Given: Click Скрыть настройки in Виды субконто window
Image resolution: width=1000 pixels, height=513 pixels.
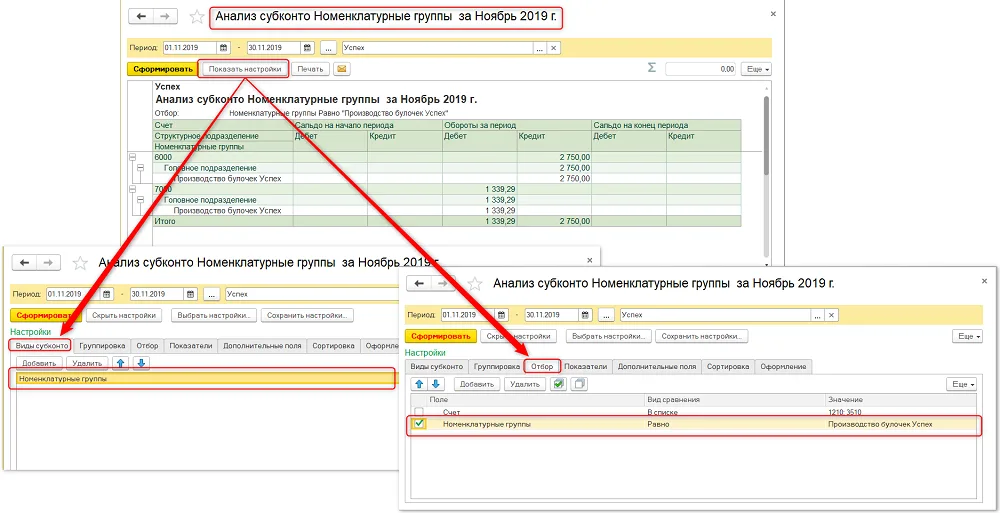Looking at the screenshot, I should coord(124,315).
